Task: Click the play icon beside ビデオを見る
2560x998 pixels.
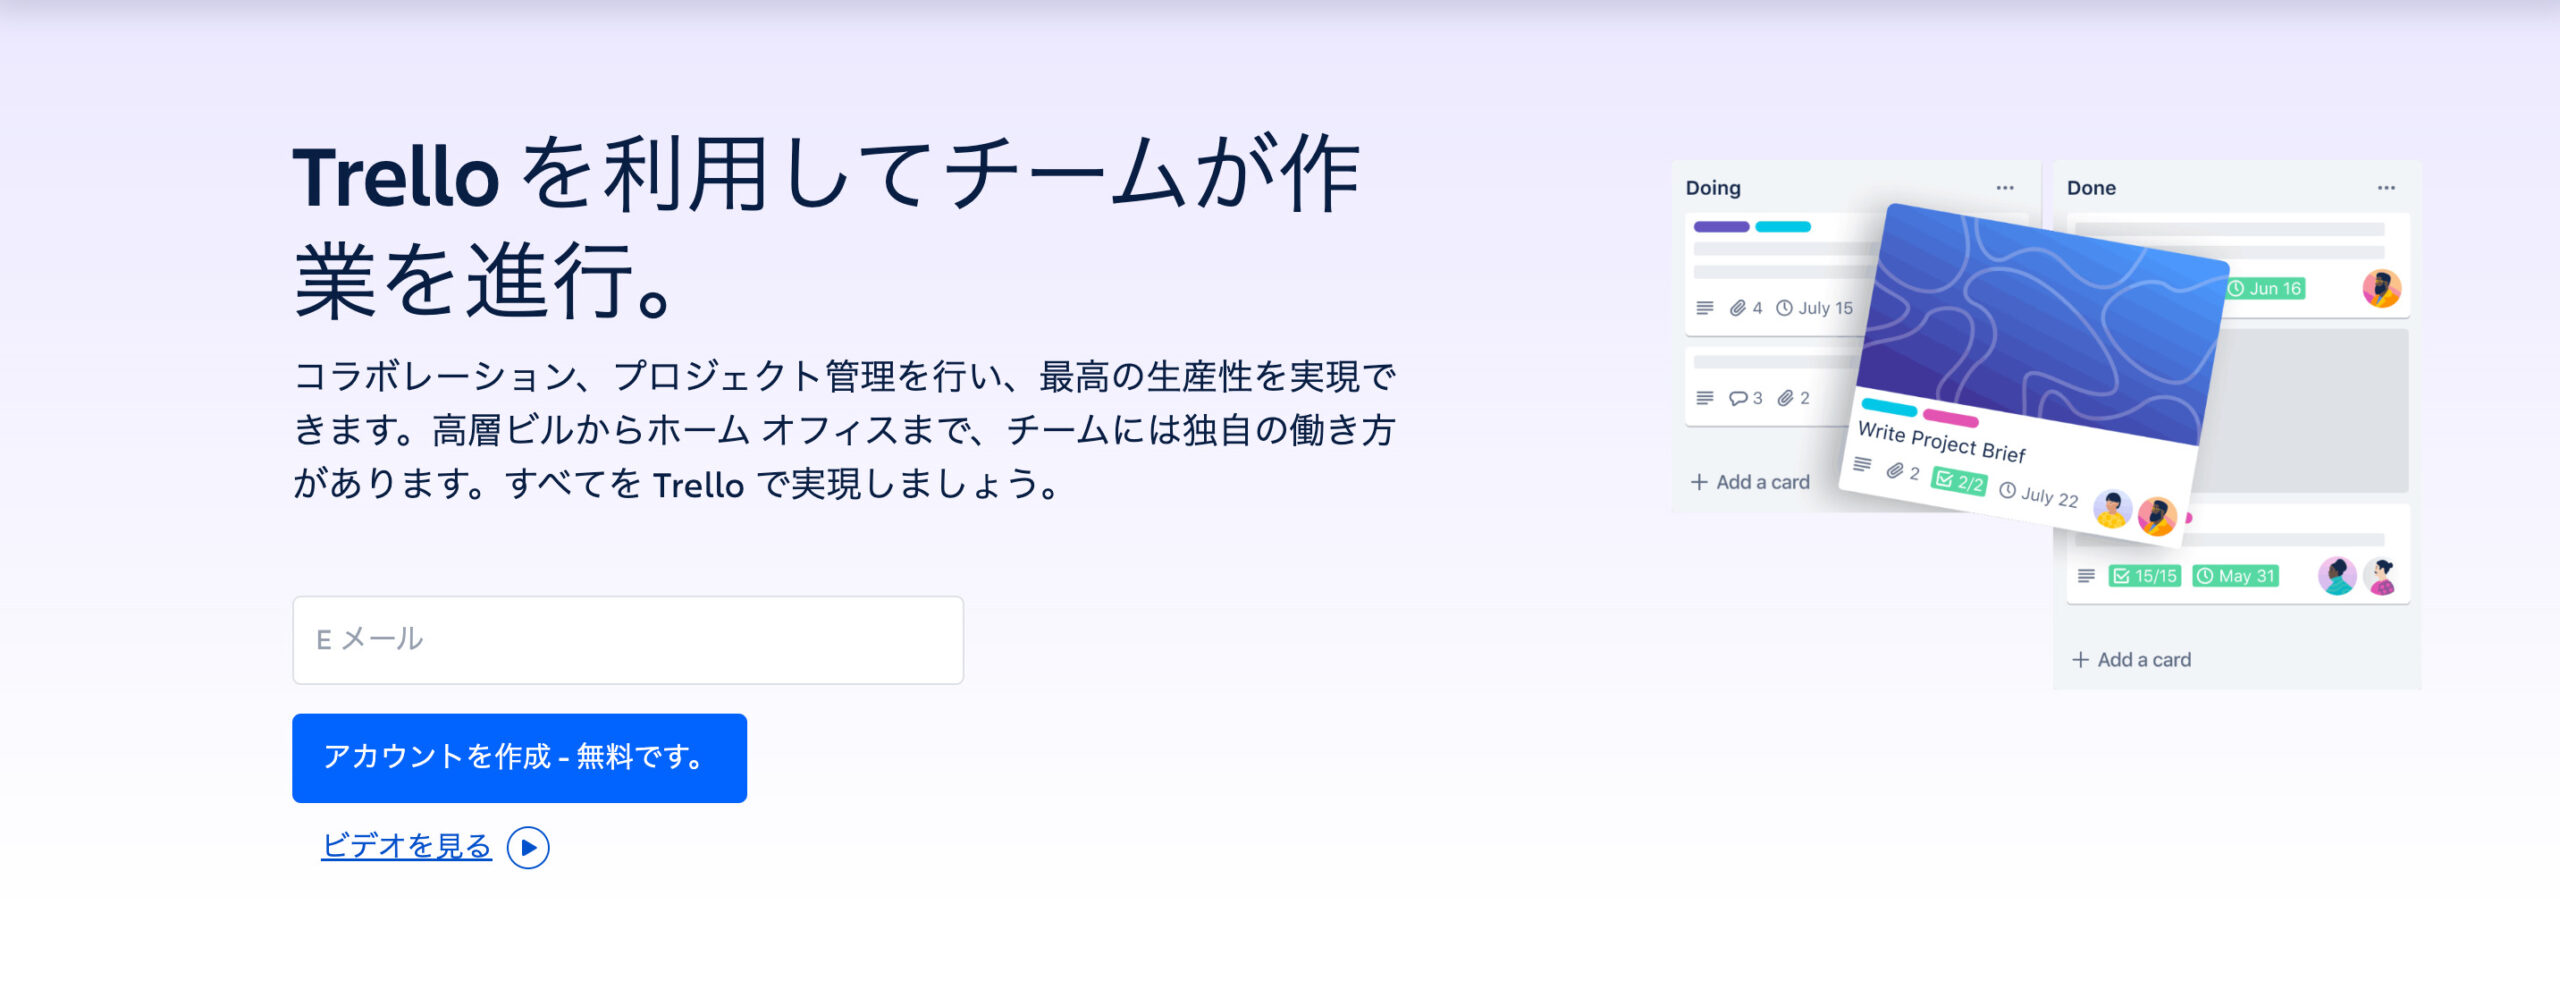Action: pos(528,848)
